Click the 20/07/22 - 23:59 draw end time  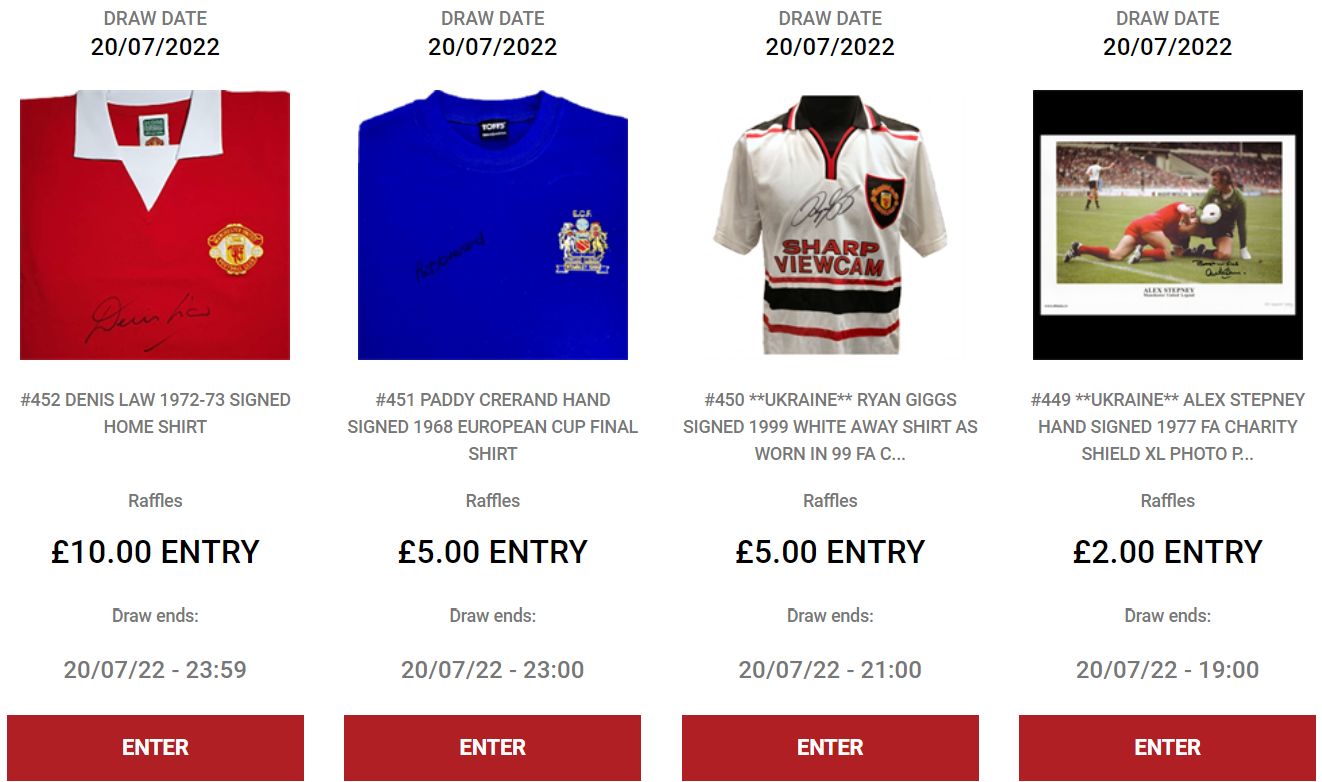point(155,670)
